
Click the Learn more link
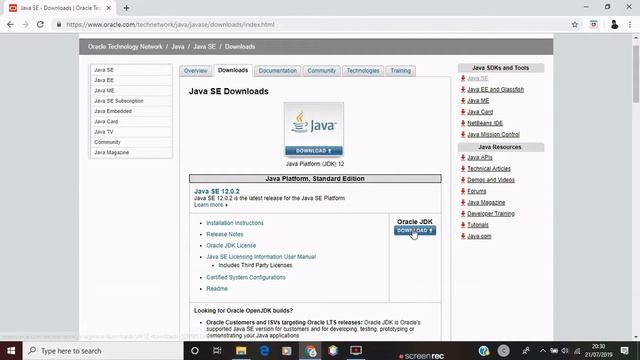[209, 205]
